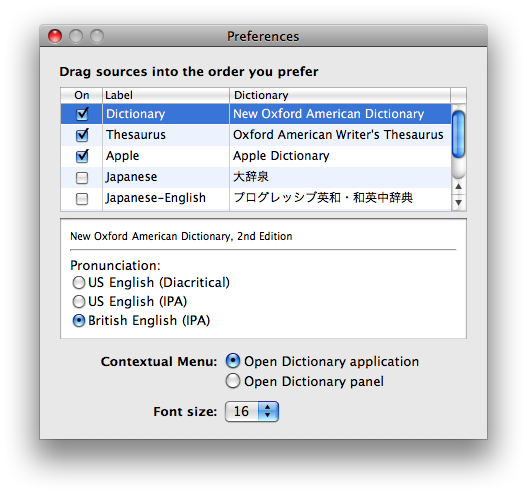Select the Apple Dictionary row
Screen dimensions: 527x494
(256, 156)
